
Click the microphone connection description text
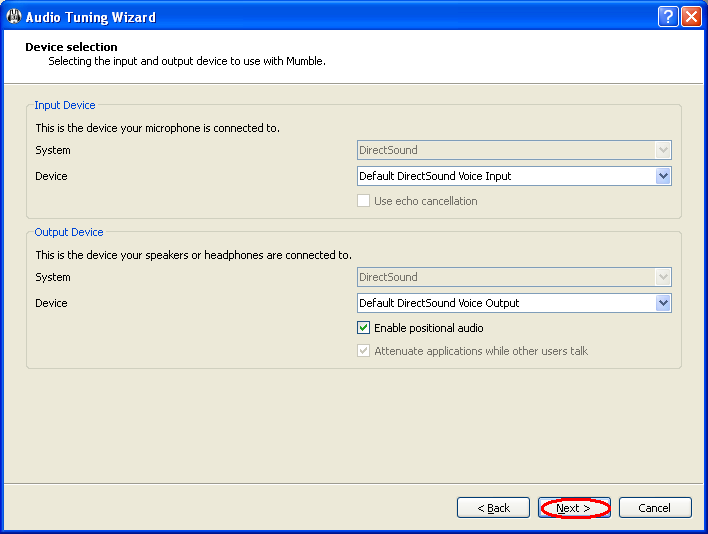tap(157, 128)
